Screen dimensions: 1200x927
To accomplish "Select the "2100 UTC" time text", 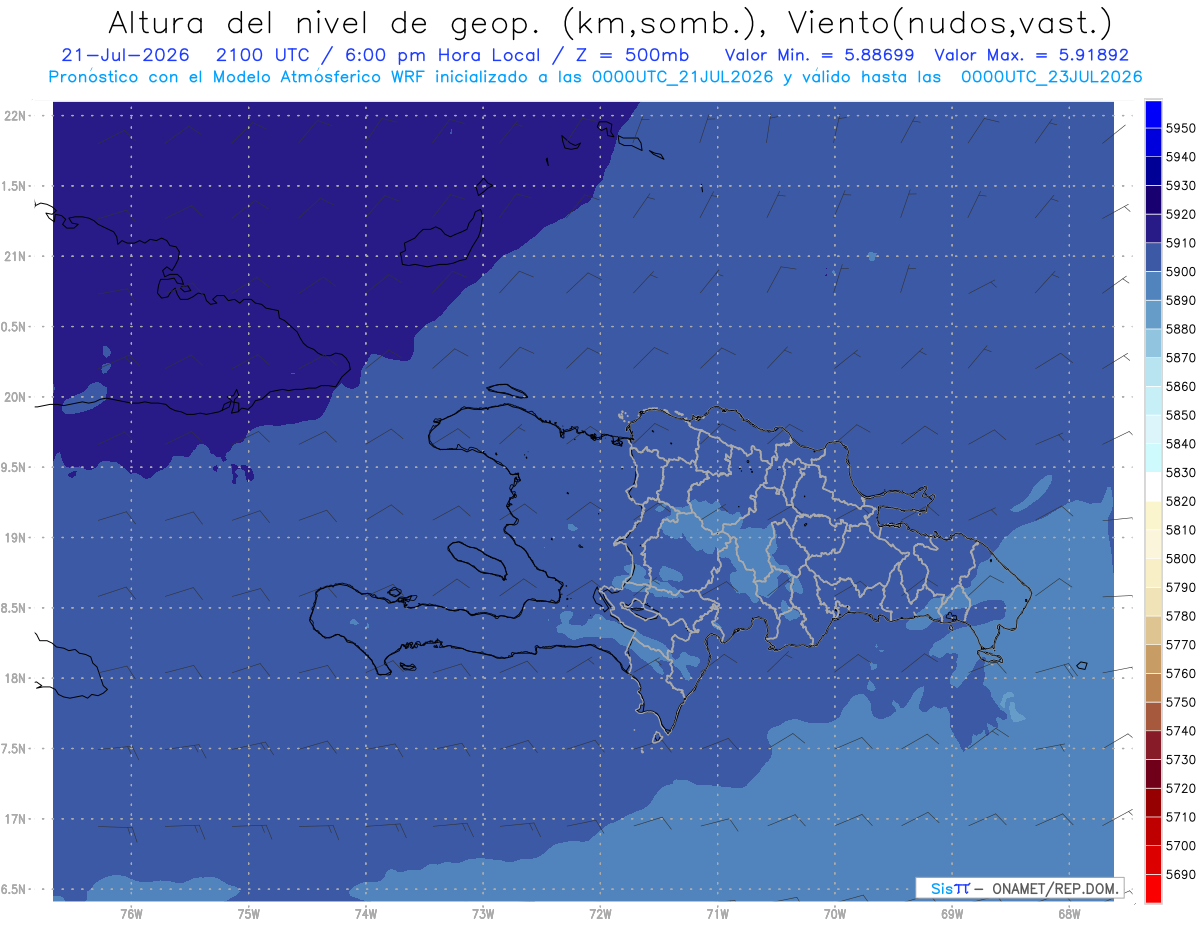I will 263,55.
